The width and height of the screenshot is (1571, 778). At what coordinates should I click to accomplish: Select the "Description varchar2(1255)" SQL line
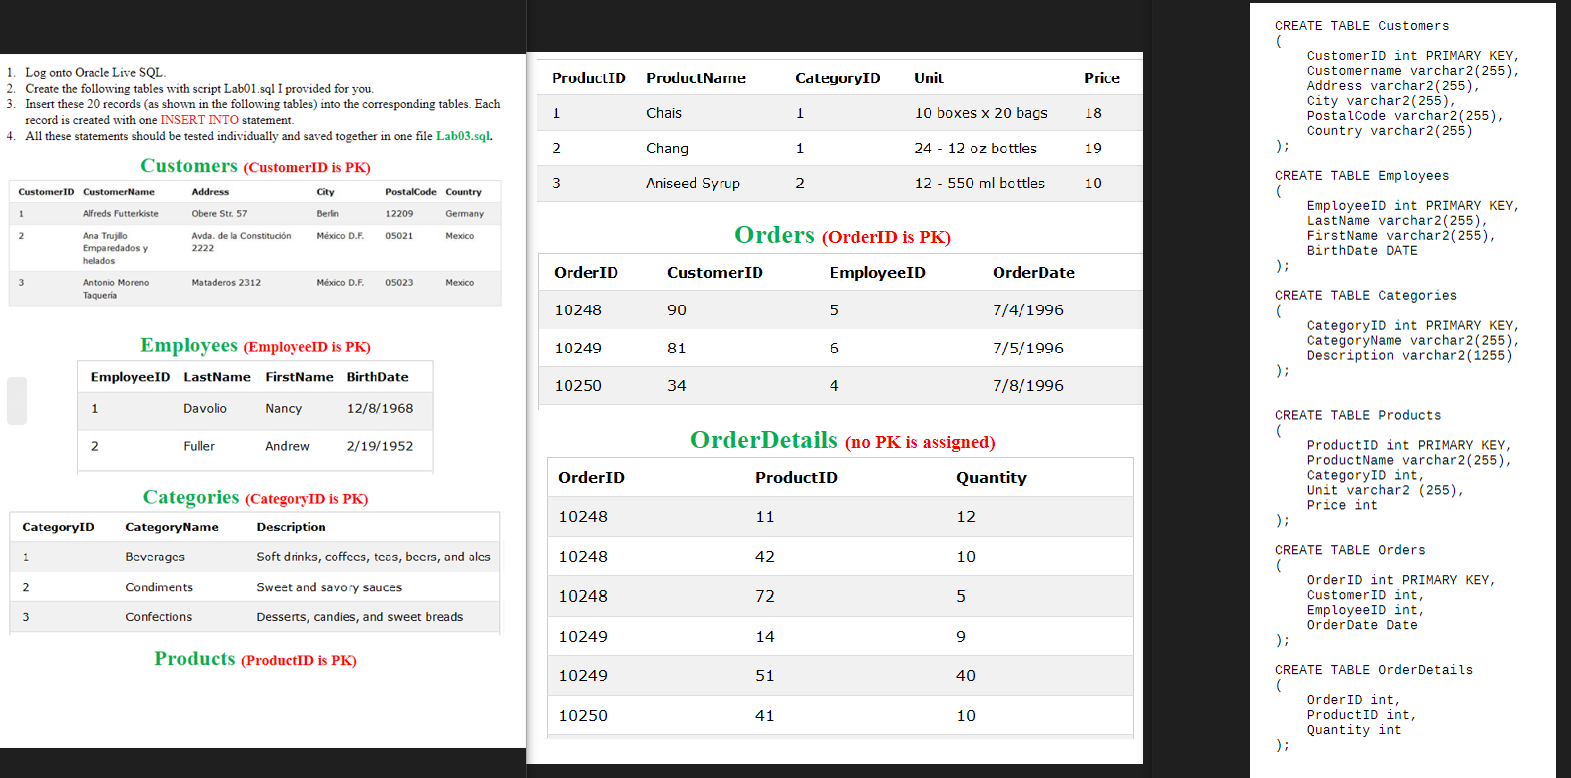coord(1409,356)
